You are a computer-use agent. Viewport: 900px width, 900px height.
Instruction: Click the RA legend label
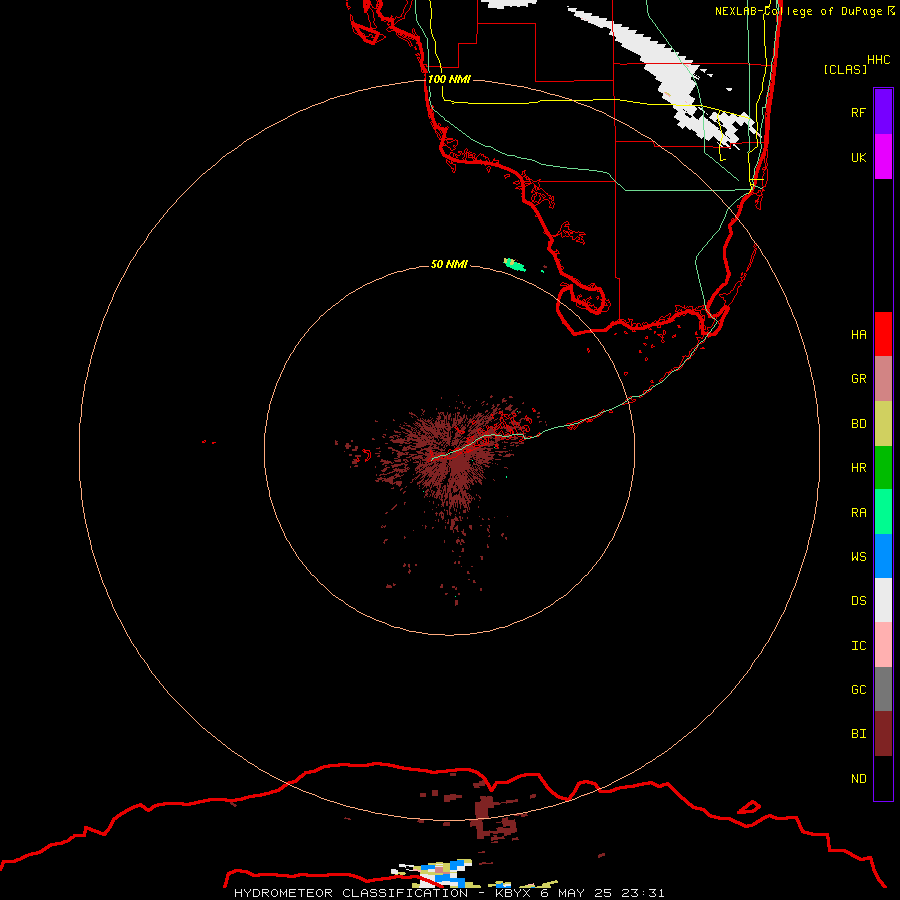point(858,513)
